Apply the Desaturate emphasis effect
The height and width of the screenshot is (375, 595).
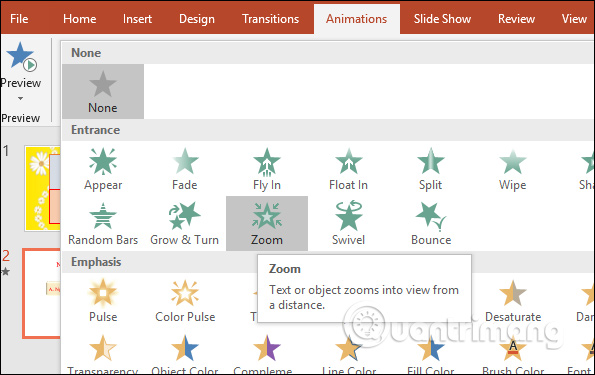pyautogui.click(x=513, y=300)
